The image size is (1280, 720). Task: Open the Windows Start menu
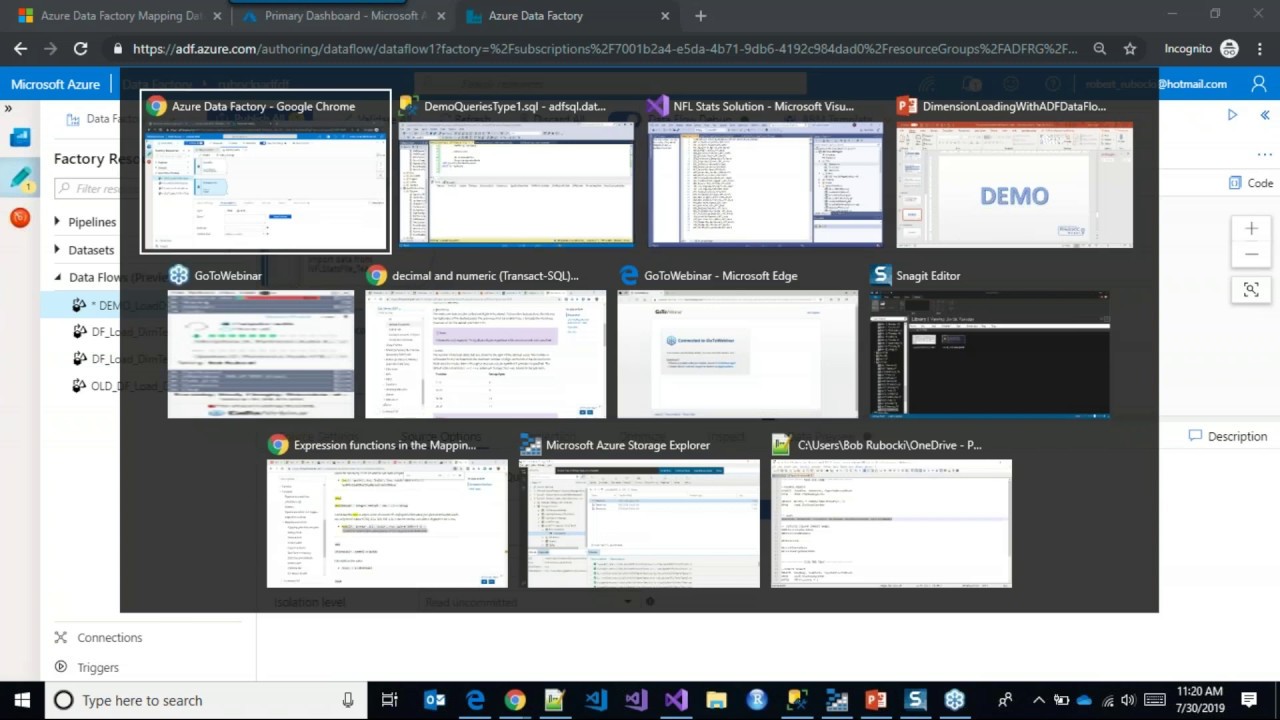point(22,700)
